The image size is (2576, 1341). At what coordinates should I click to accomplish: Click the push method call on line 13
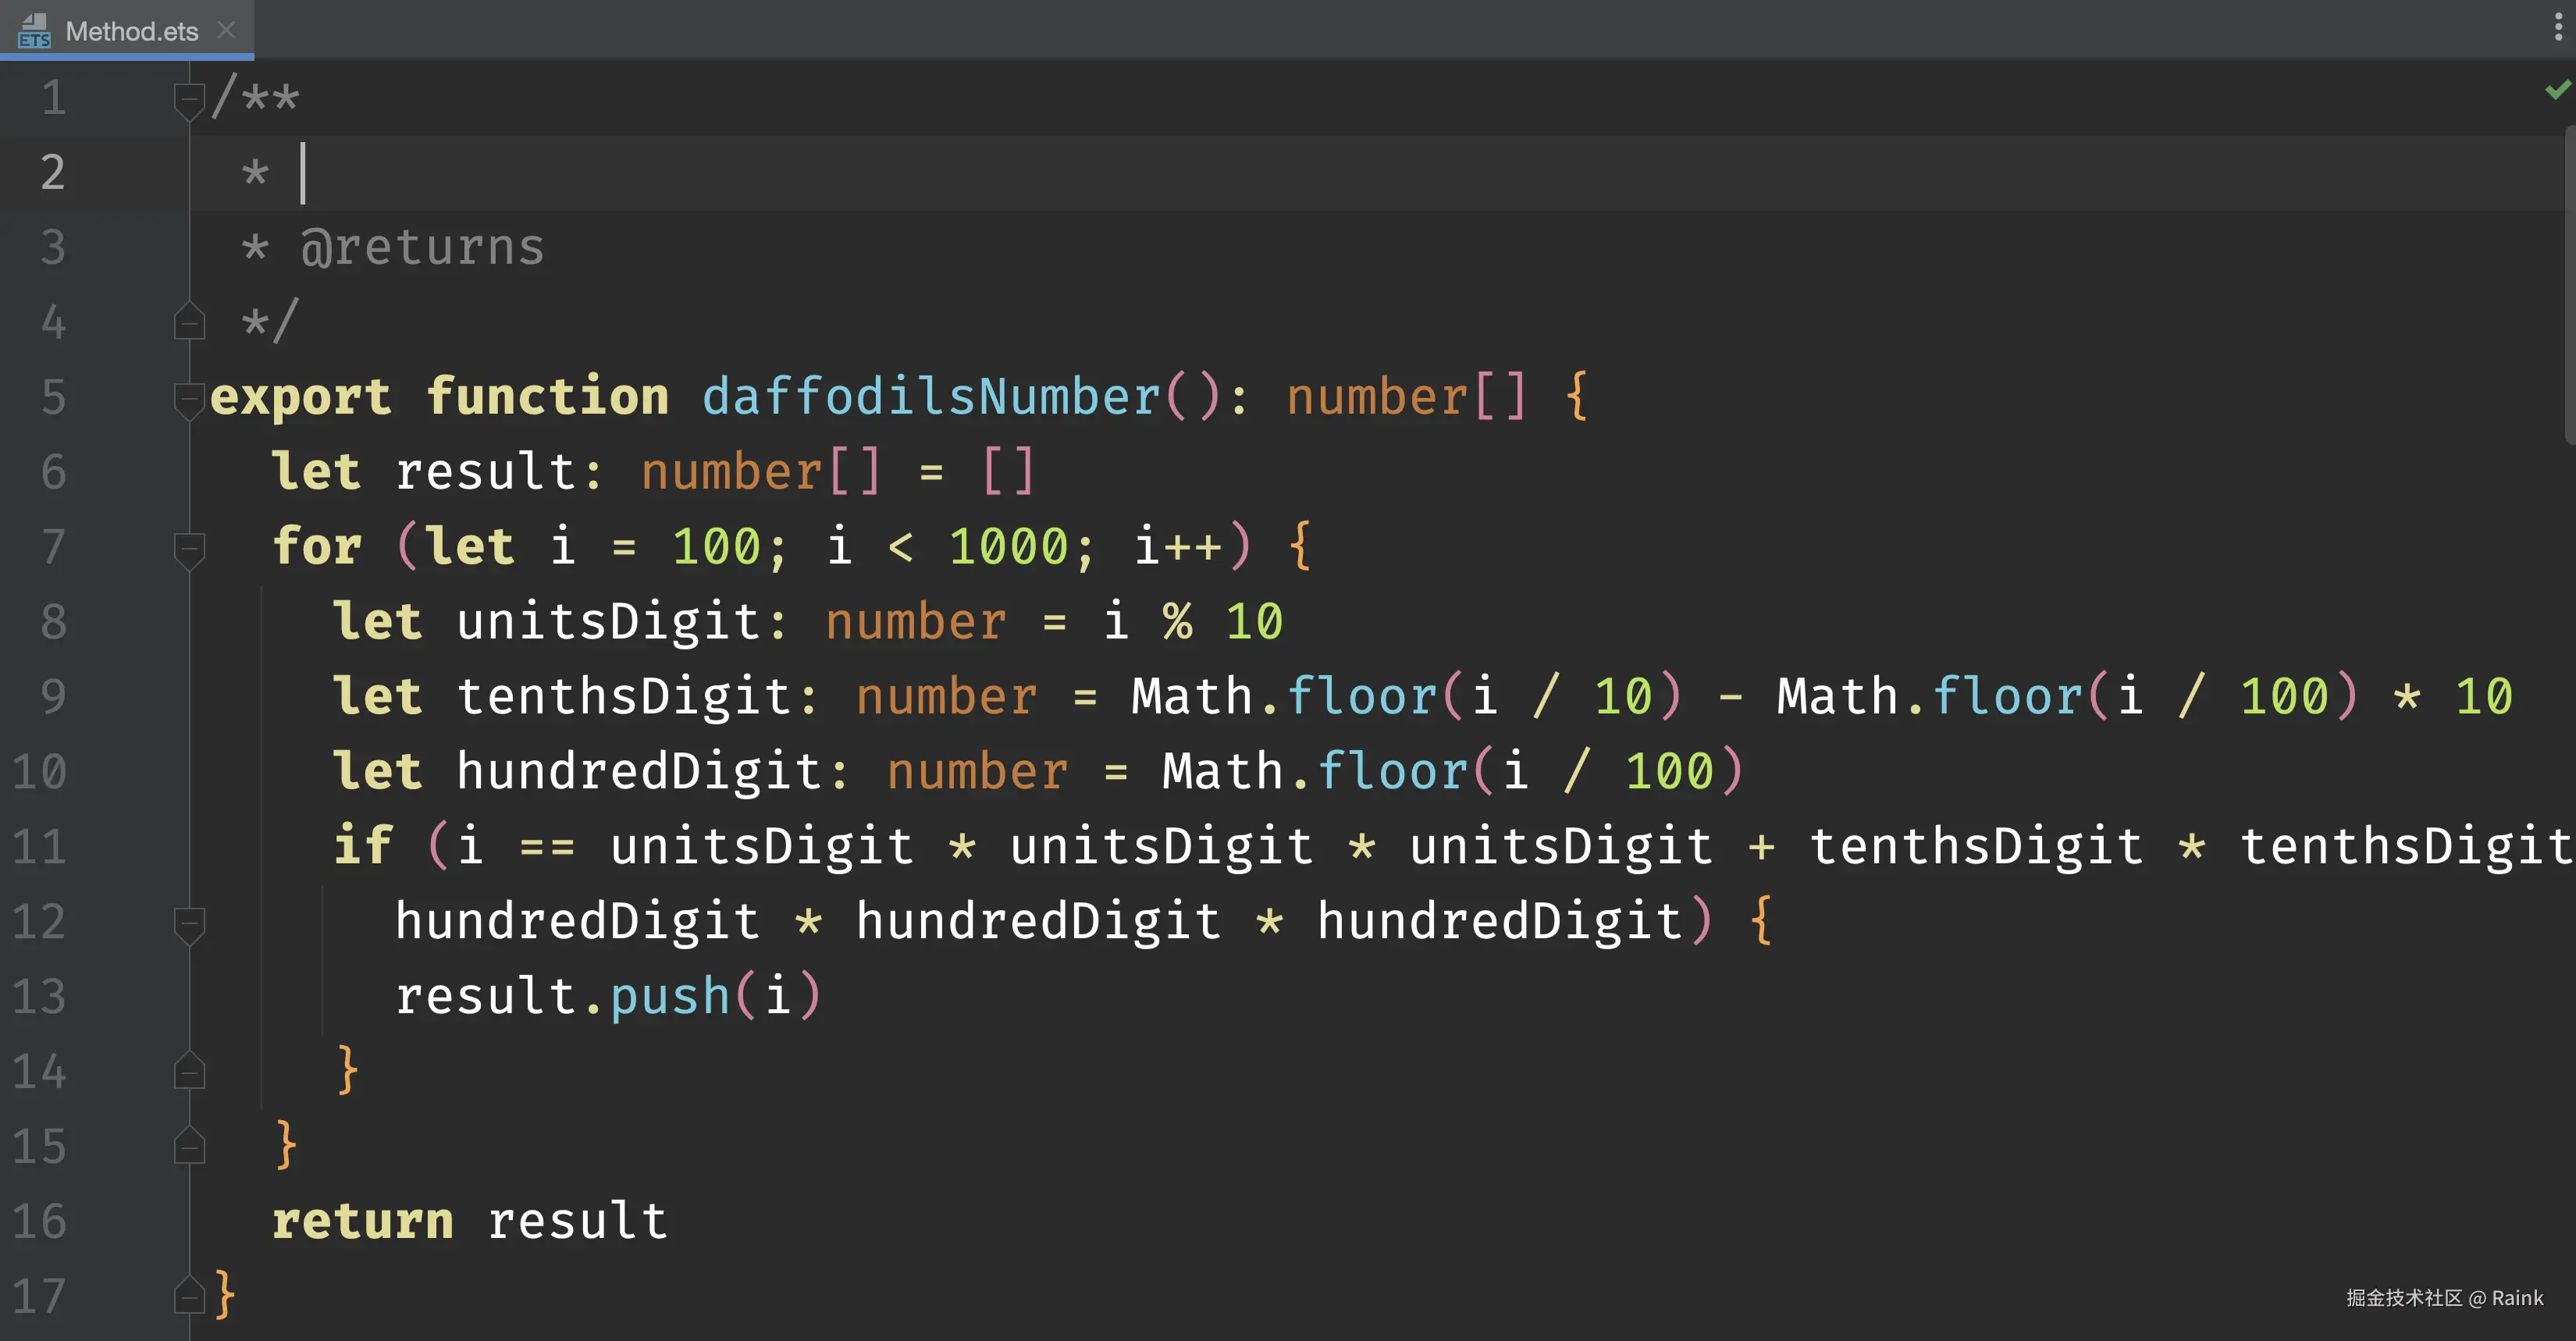[x=670, y=997]
